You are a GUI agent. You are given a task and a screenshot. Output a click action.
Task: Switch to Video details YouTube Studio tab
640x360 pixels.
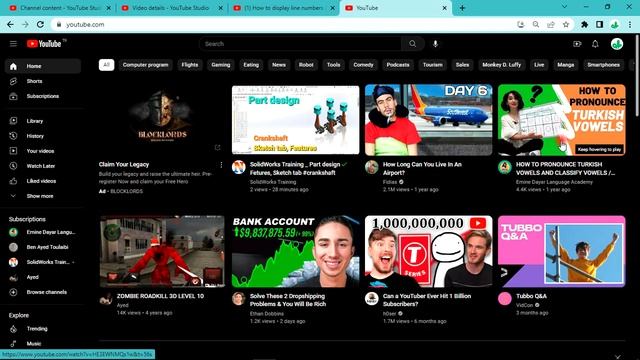pyautogui.click(x=171, y=8)
